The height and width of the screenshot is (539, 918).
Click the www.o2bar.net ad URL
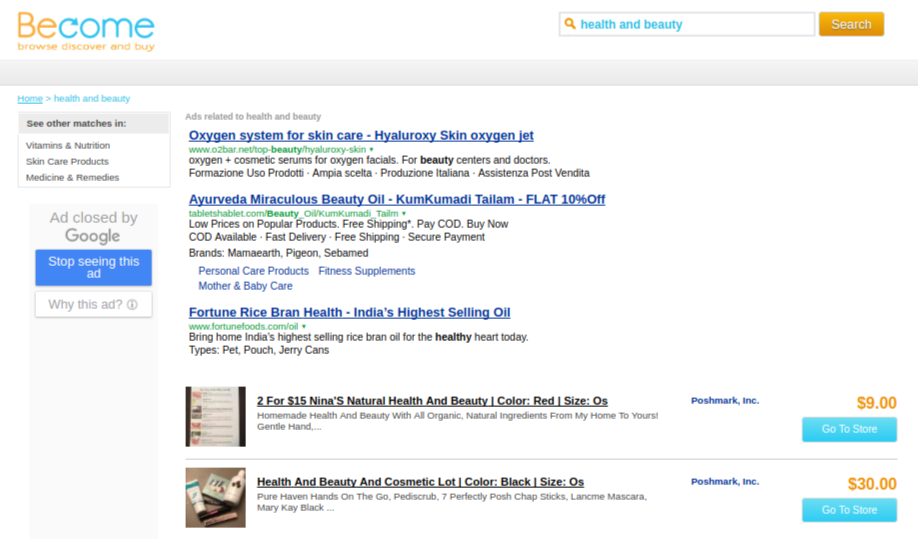pyautogui.click(x=277, y=150)
